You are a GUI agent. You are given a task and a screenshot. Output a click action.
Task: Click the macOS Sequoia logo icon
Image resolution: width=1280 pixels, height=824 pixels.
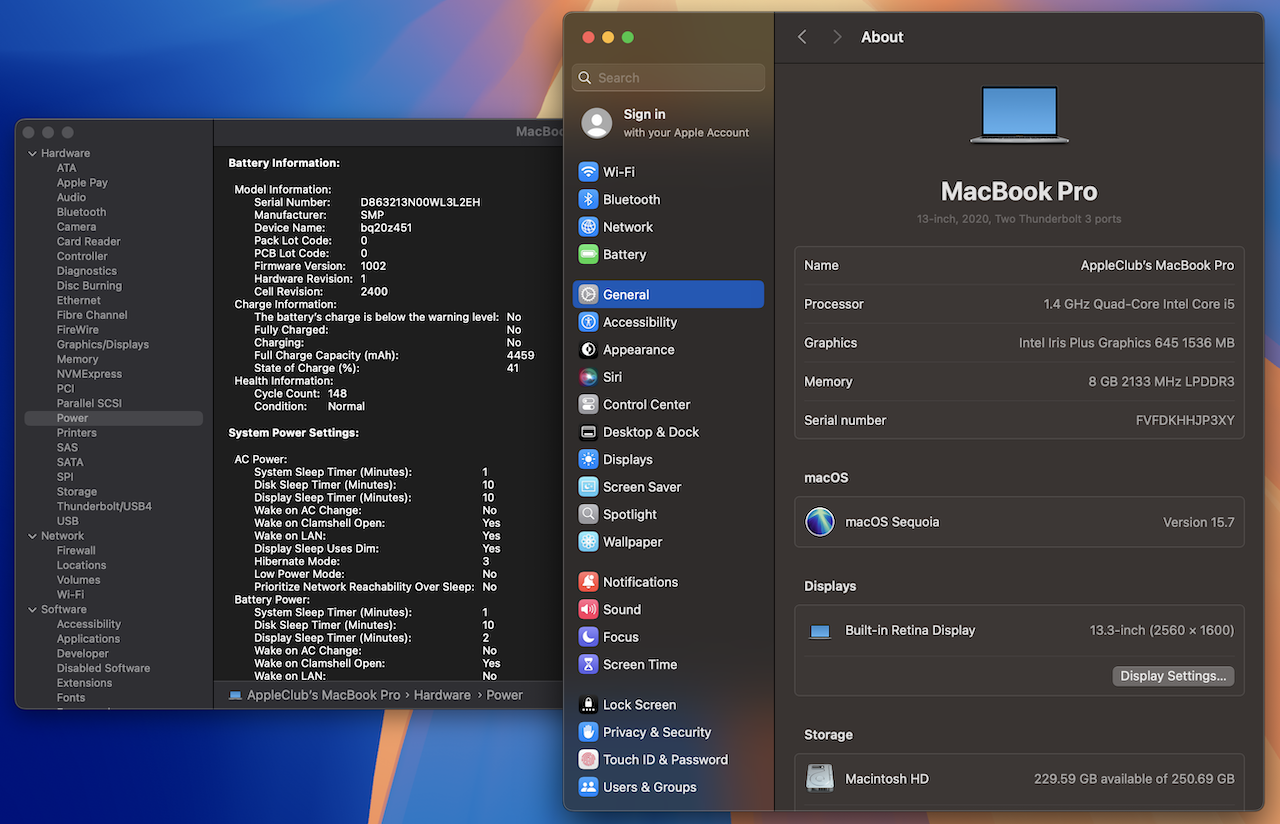point(820,522)
